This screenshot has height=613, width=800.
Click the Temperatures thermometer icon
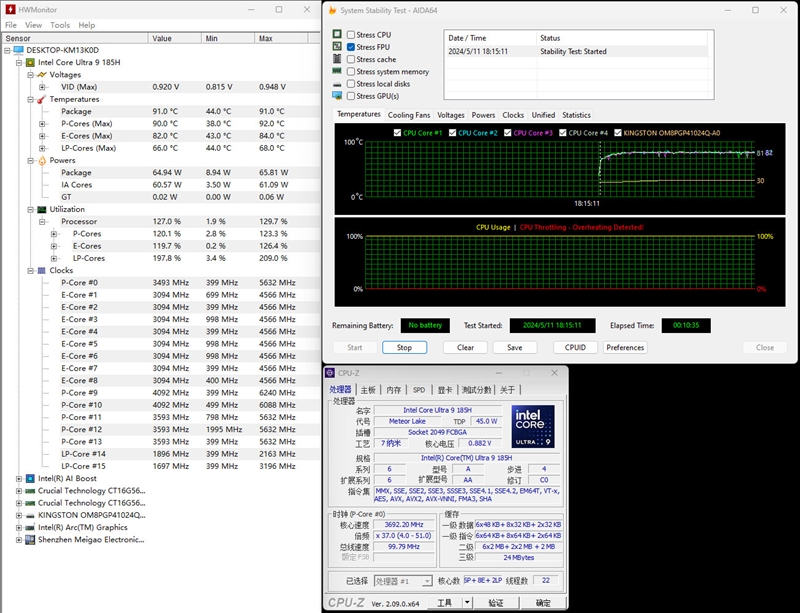[x=42, y=99]
